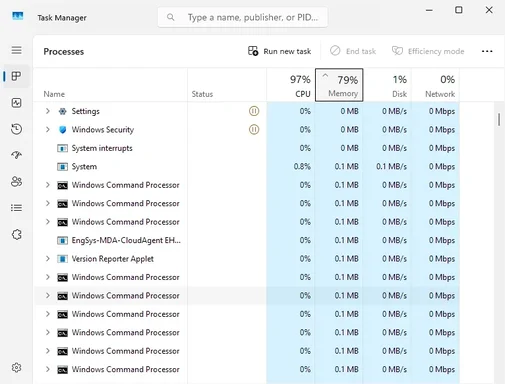Click the search magnifier icon
The width and height of the screenshot is (505, 384).
pyautogui.click(x=170, y=17)
